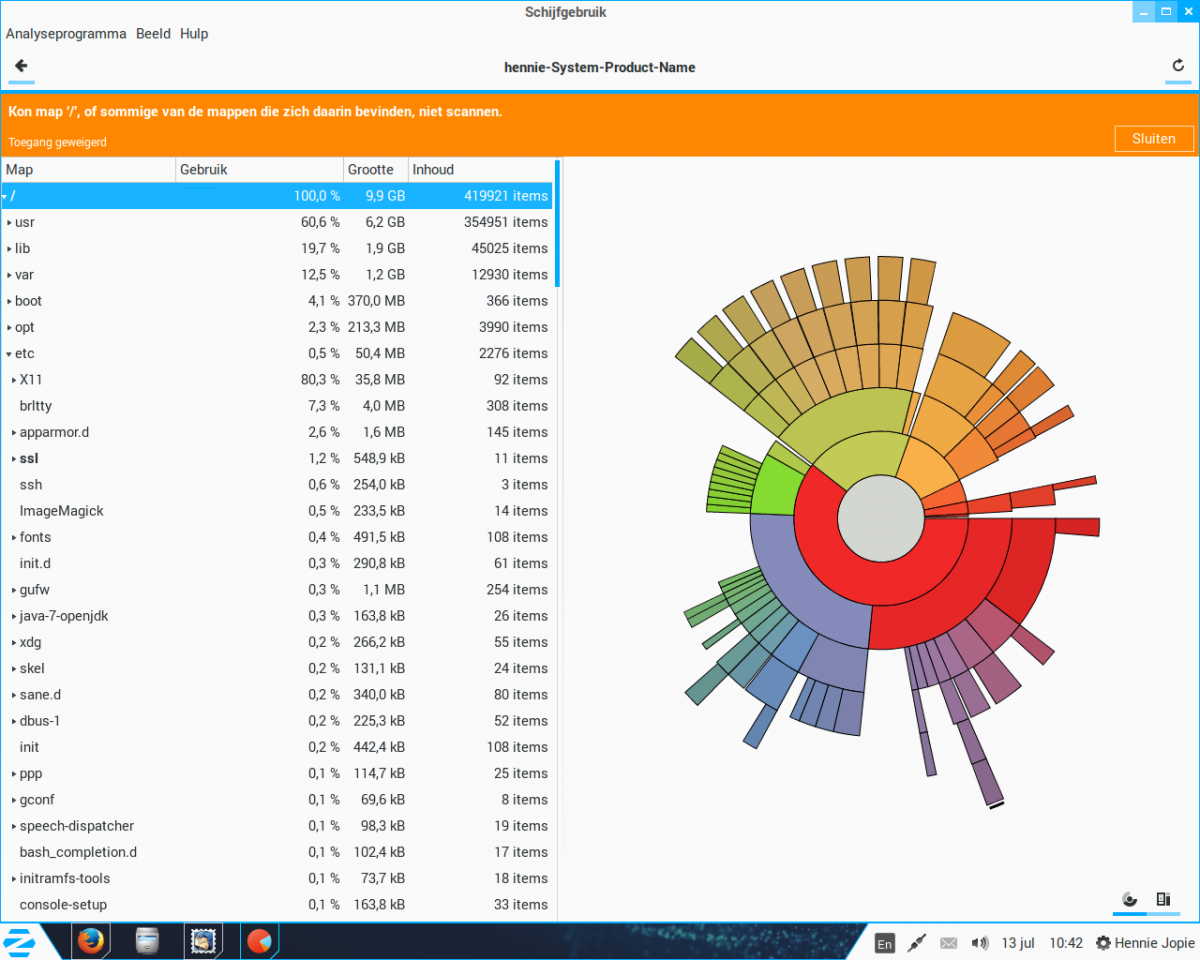Open Firefox from the taskbar
Image resolution: width=1200 pixels, height=960 pixels.
[91, 941]
